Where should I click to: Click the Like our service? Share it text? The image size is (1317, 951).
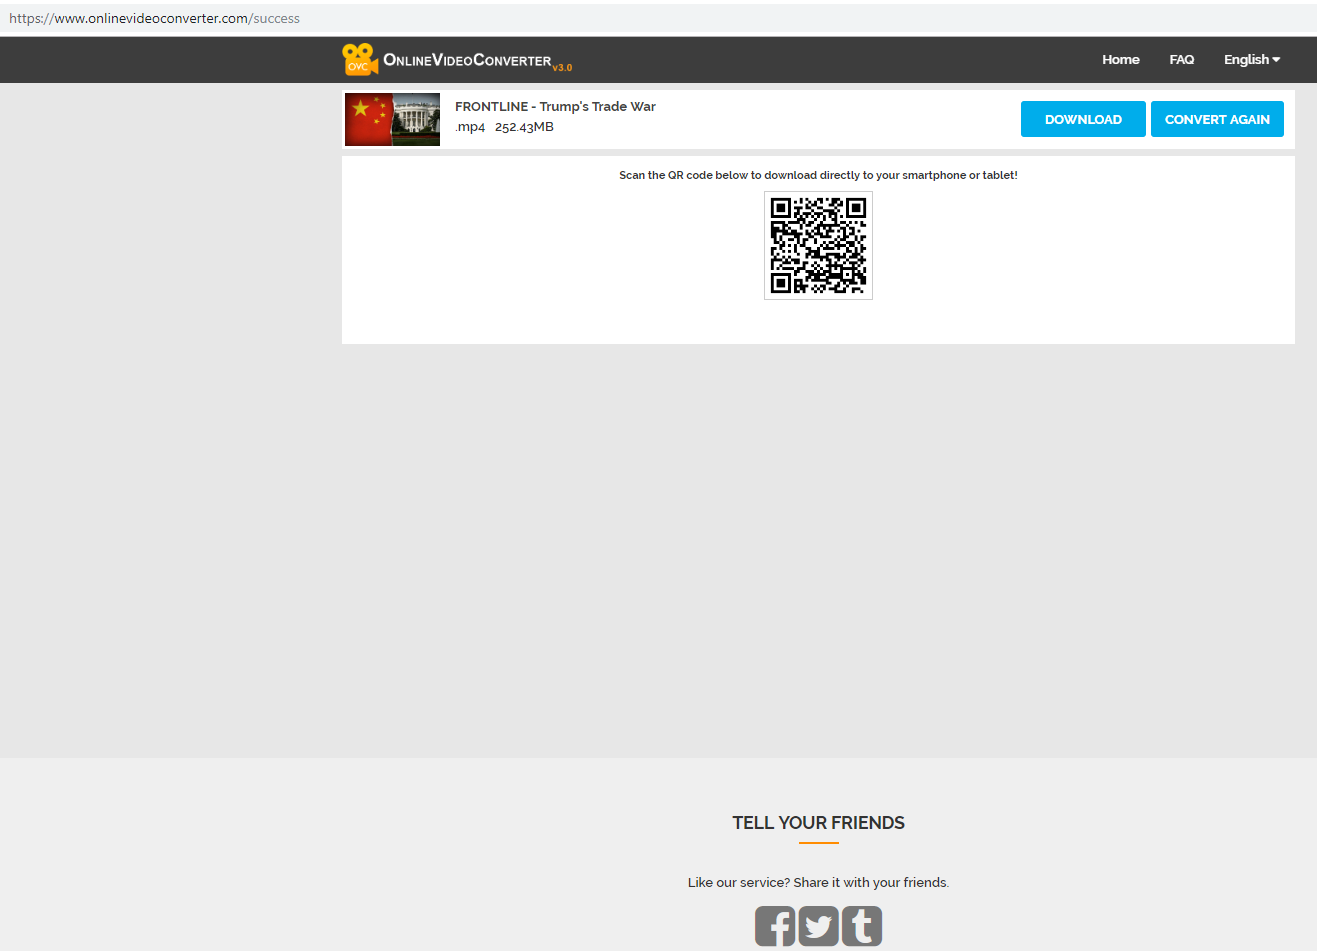[x=818, y=882]
